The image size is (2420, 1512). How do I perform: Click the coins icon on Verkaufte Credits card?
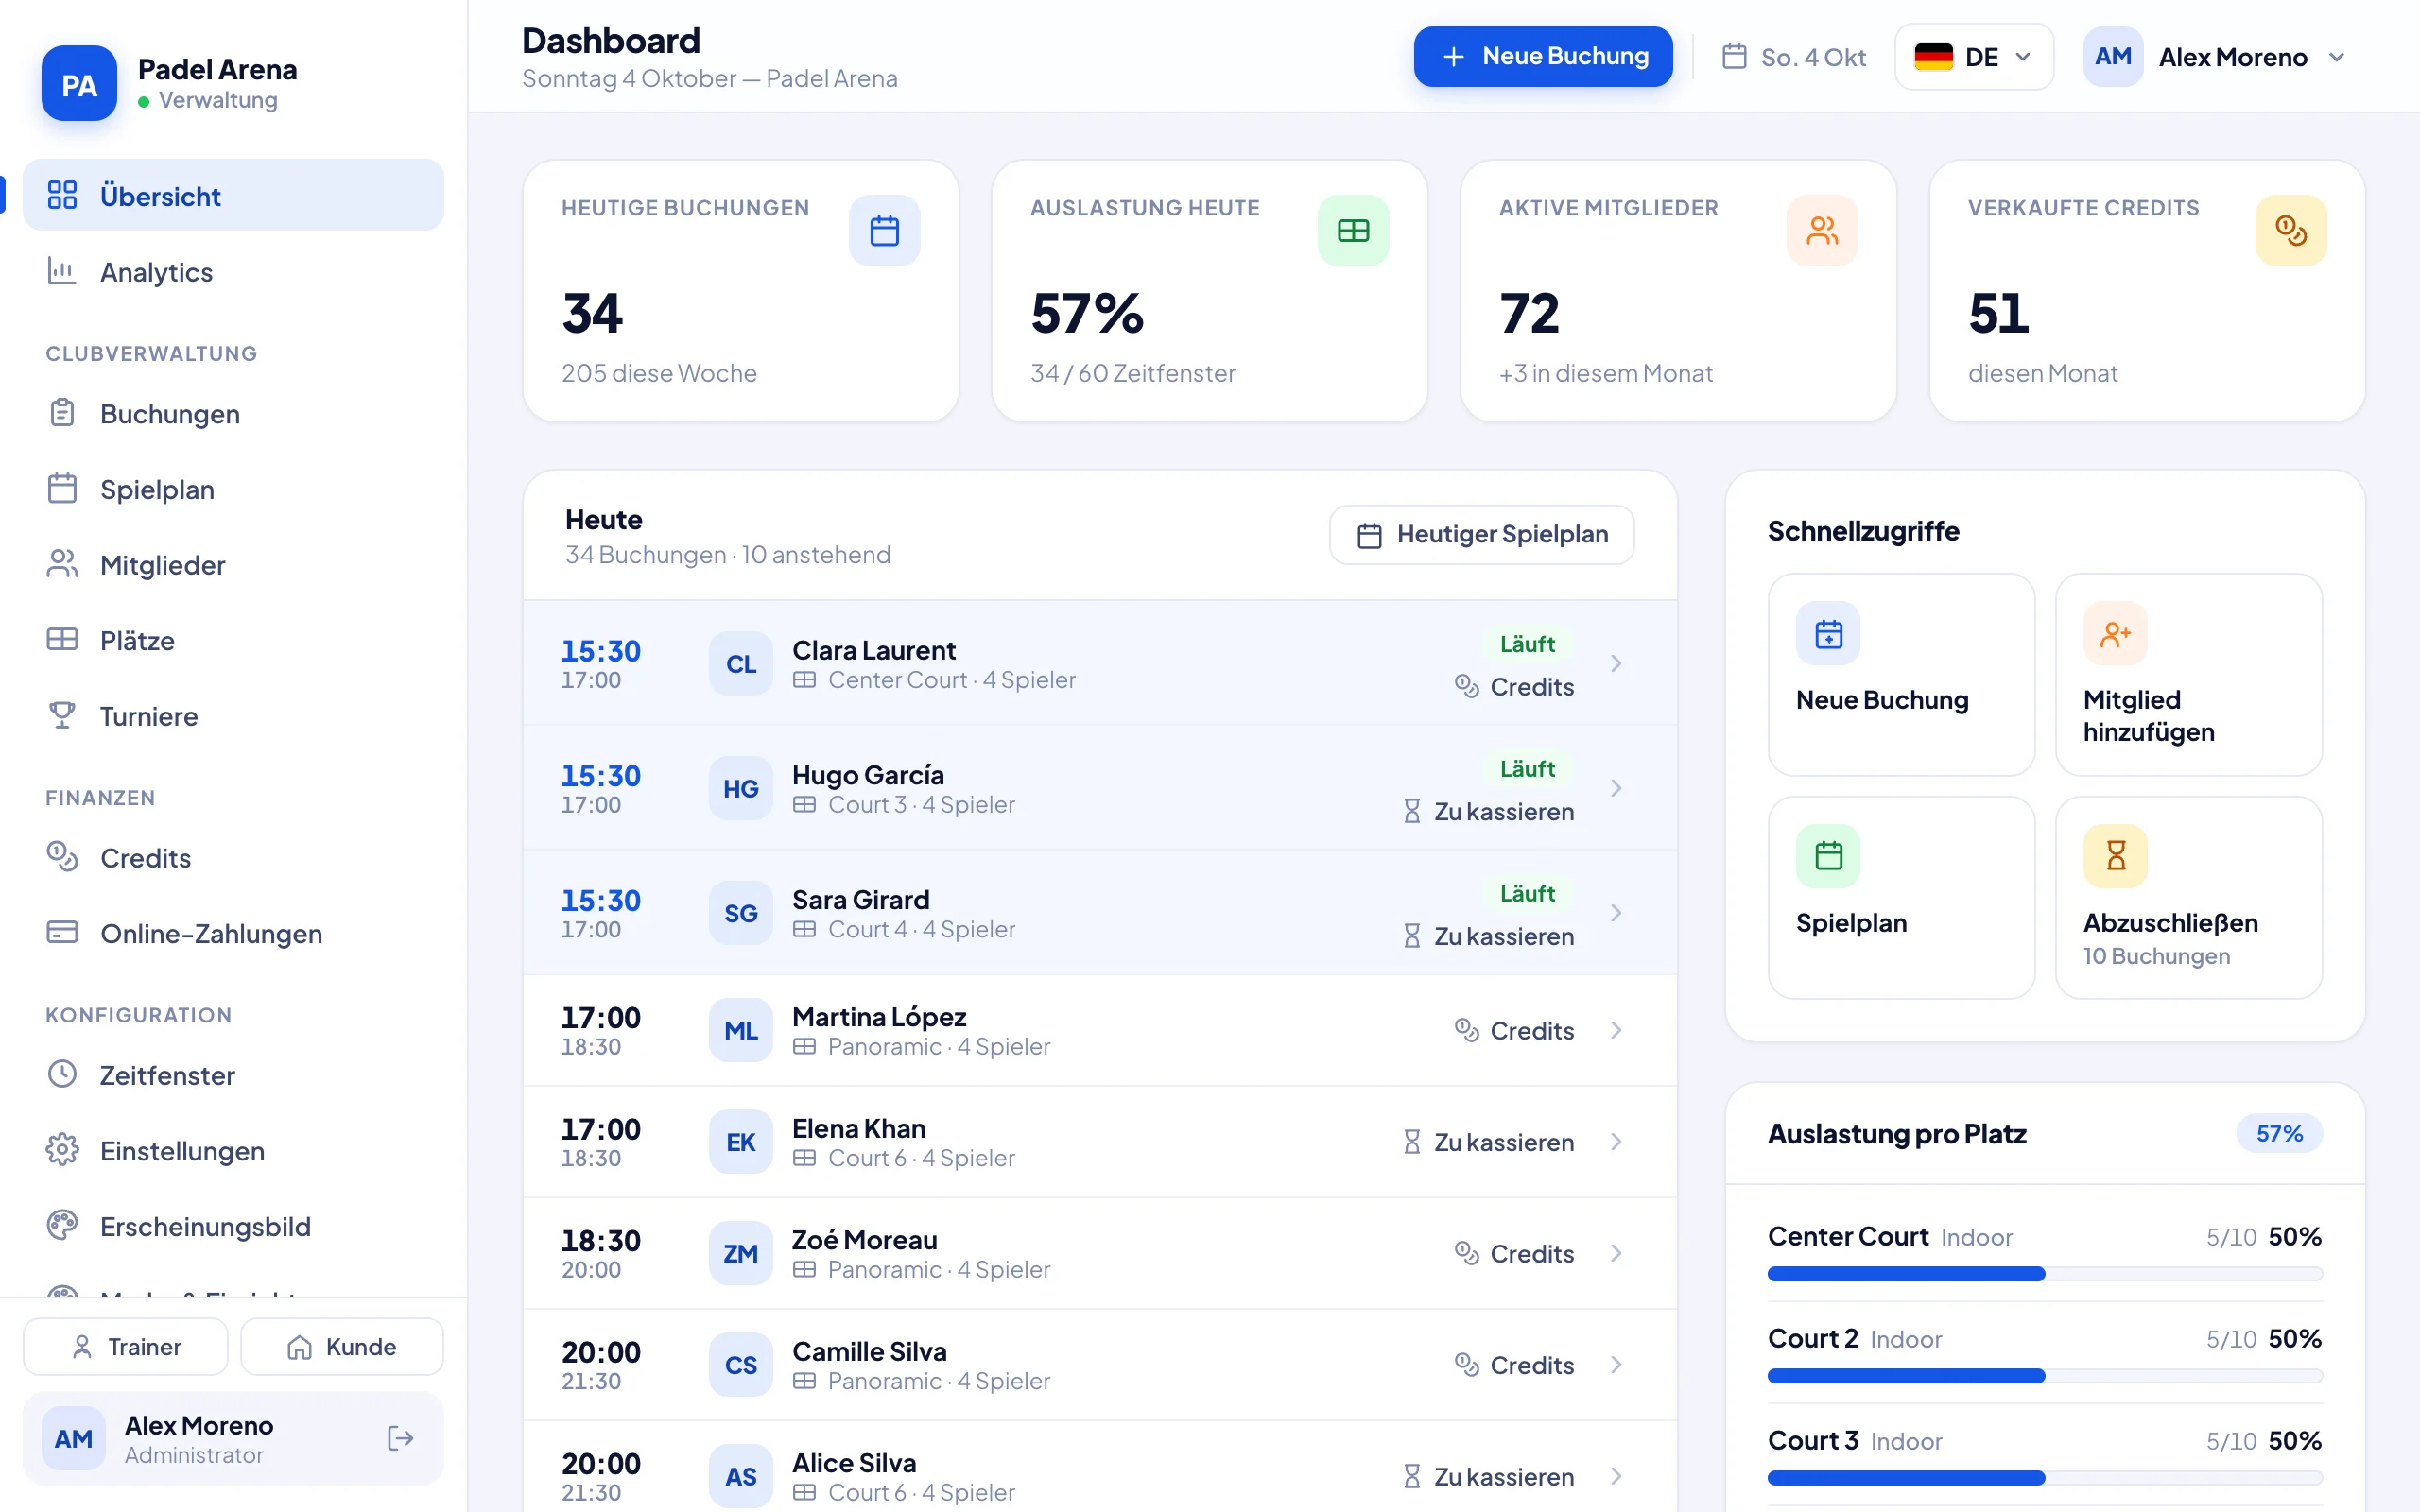(x=2291, y=231)
